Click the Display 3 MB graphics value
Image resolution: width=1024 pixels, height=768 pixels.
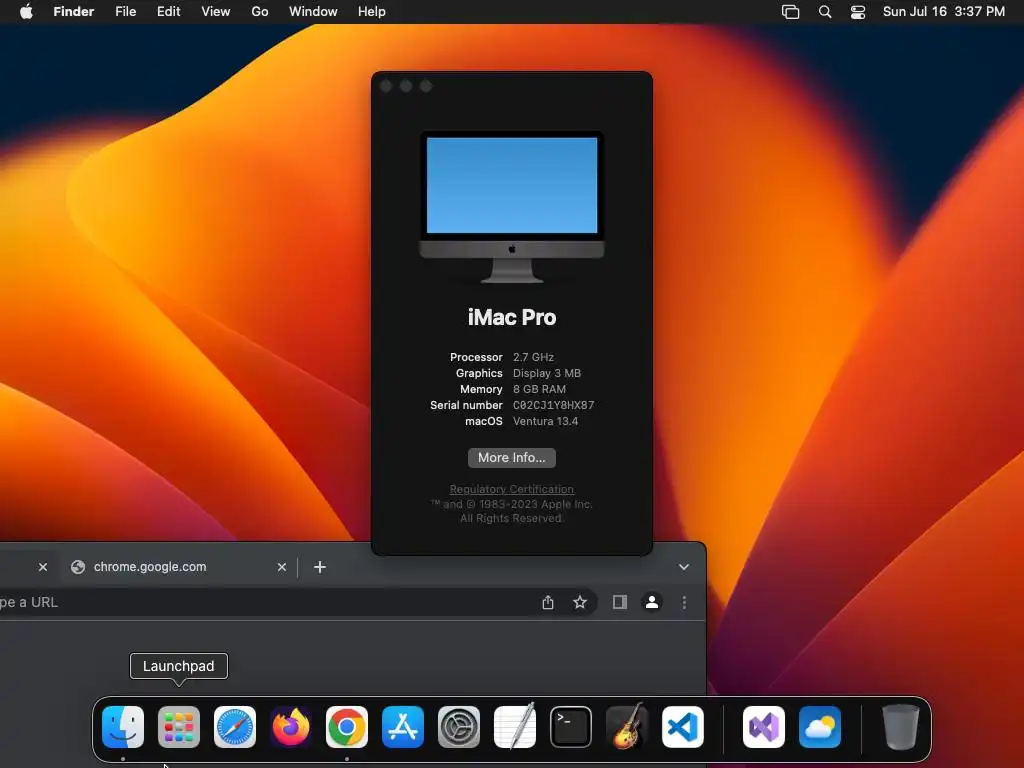(x=547, y=373)
